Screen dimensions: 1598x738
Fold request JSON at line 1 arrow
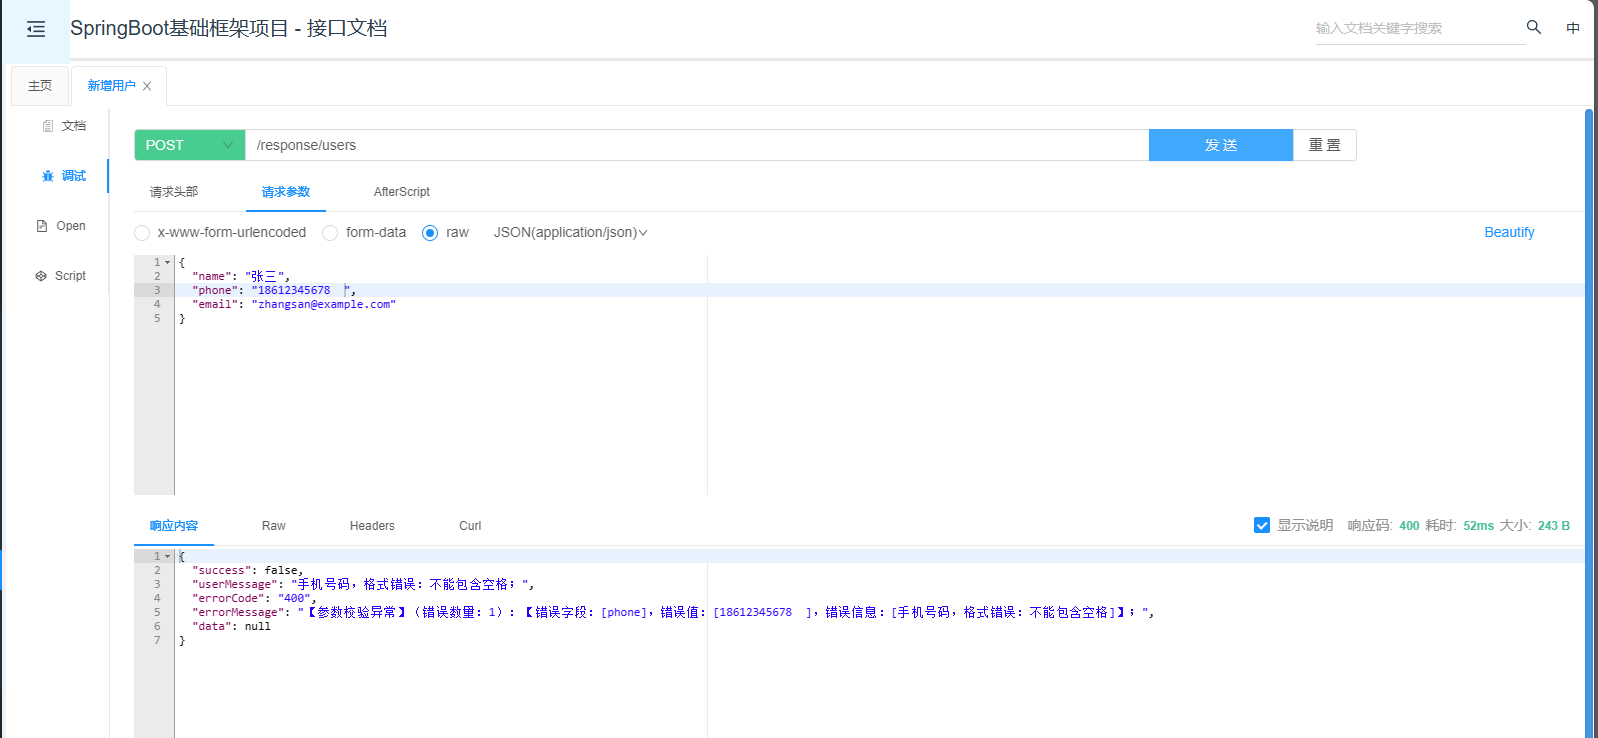(x=168, y=262)
